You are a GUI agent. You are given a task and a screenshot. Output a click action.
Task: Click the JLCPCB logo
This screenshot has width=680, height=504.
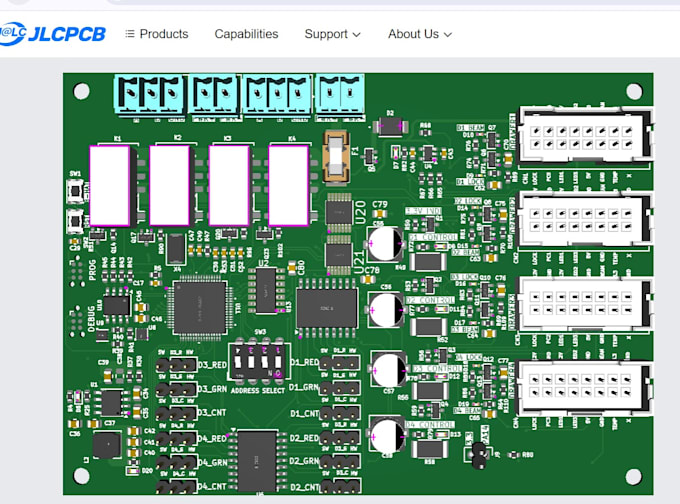[52, 33]
